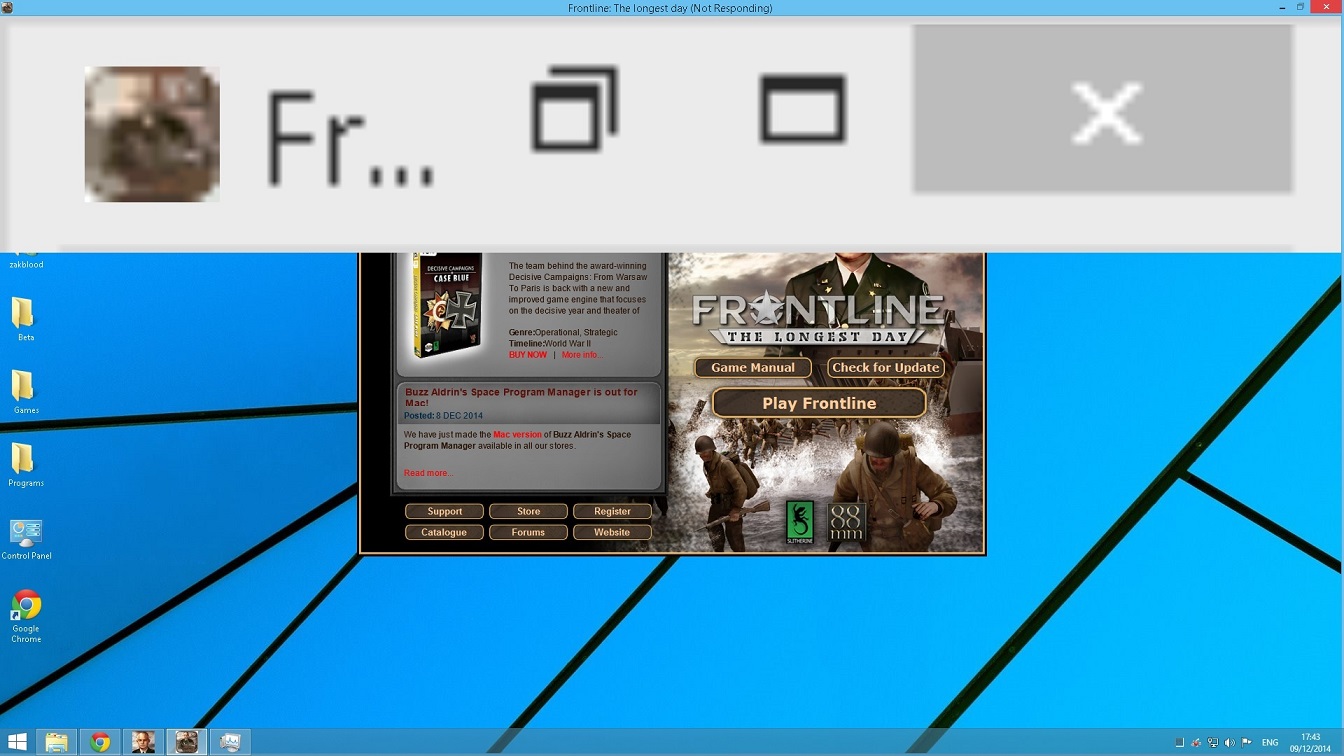This screenshot has width=1344, height=756.
Task: Click the 'Genre:Operational, Strategic' text
Action: pos(563,332)
